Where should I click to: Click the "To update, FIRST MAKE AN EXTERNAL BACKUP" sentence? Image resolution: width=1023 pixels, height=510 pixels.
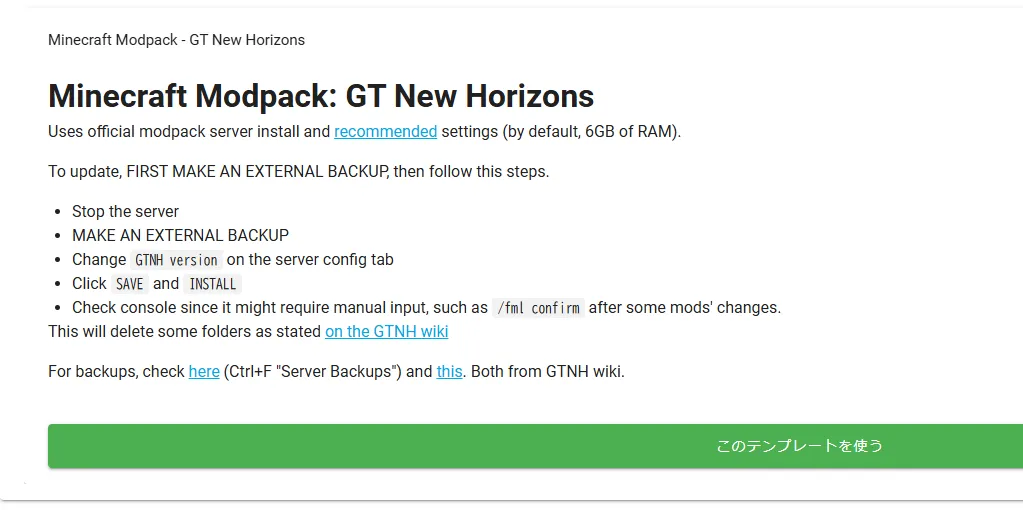pyautogui.click(x=219, y=172)
